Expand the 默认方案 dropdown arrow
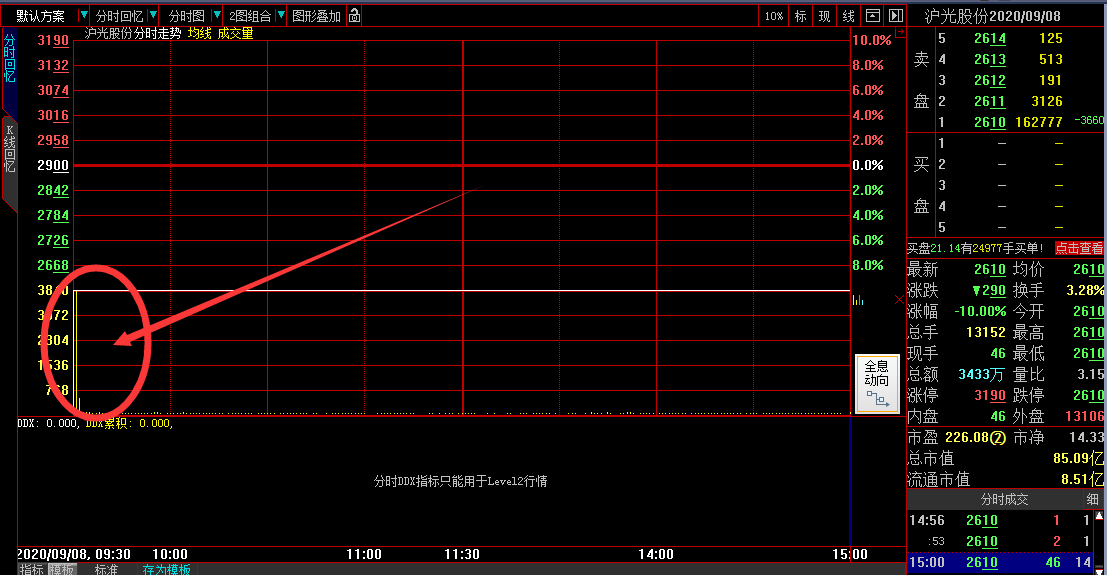 pos(82,16)
